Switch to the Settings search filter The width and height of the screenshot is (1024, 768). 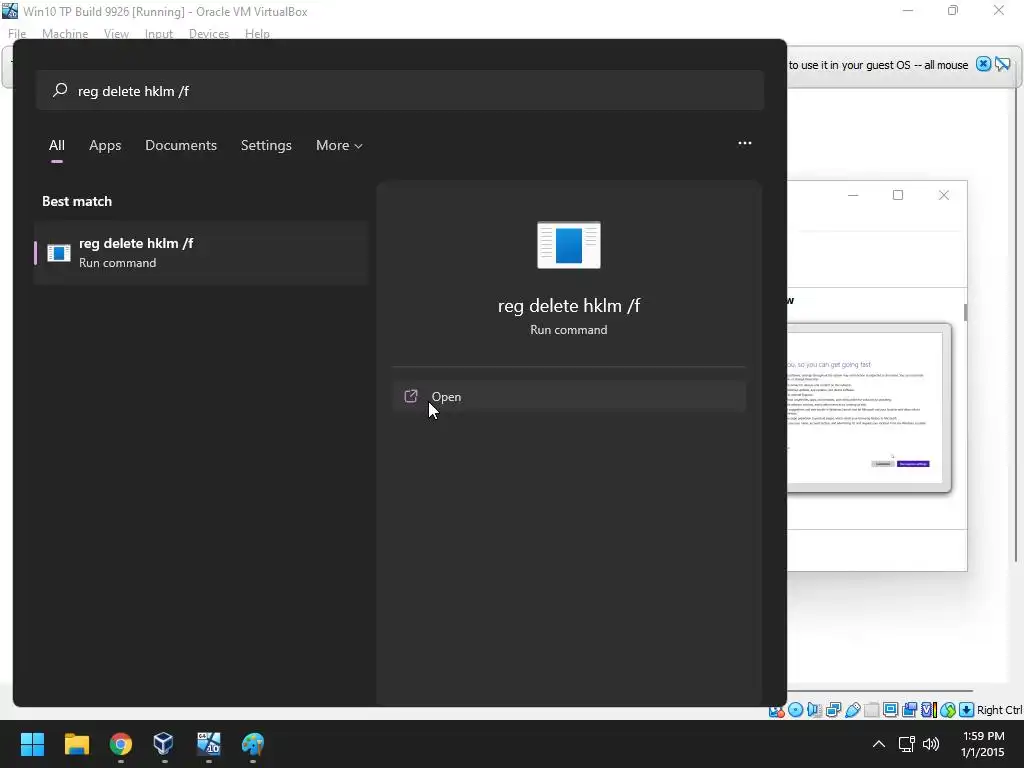(x=266, y=145)
